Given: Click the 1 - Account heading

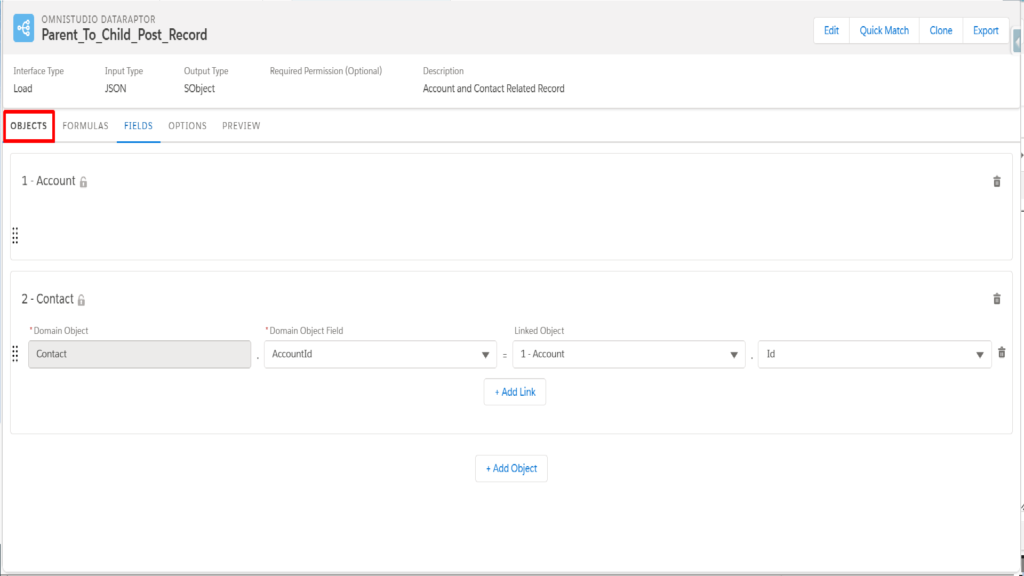Looking at the screenshot, I should click(x=48, y=181).
